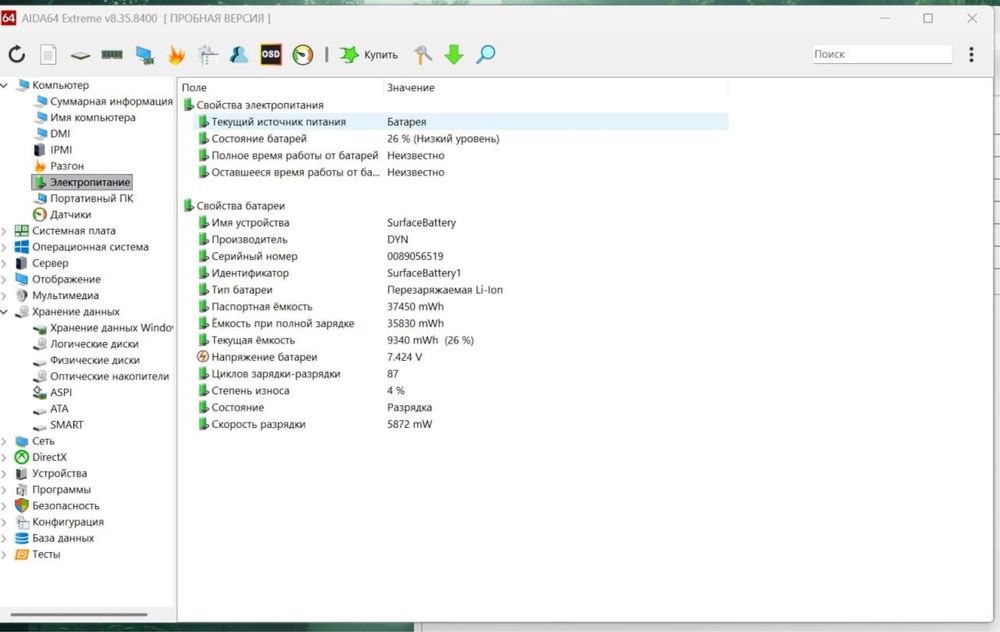The width and height of the screenshot is (1000, 632).
Task: Open the three-dot main menu
Action: [971, 55]
